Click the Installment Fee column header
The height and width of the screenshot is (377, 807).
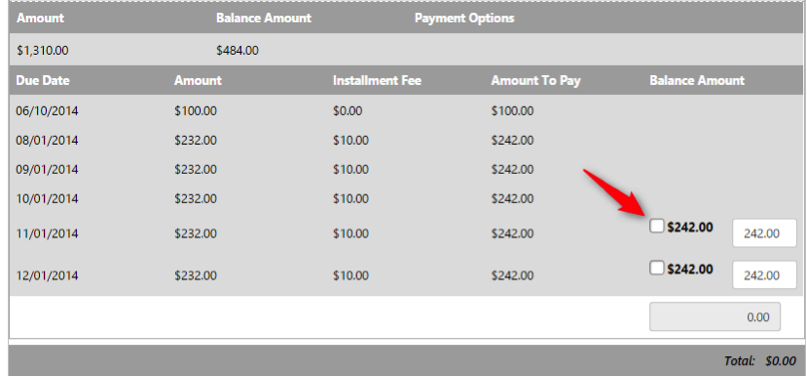(x=377, y=81)
